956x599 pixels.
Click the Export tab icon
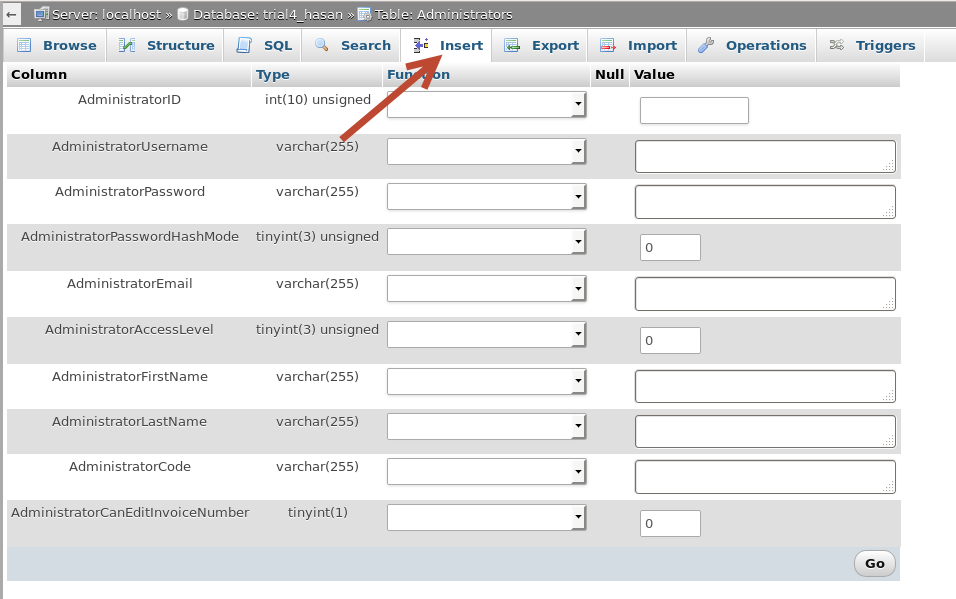(512, 46)
